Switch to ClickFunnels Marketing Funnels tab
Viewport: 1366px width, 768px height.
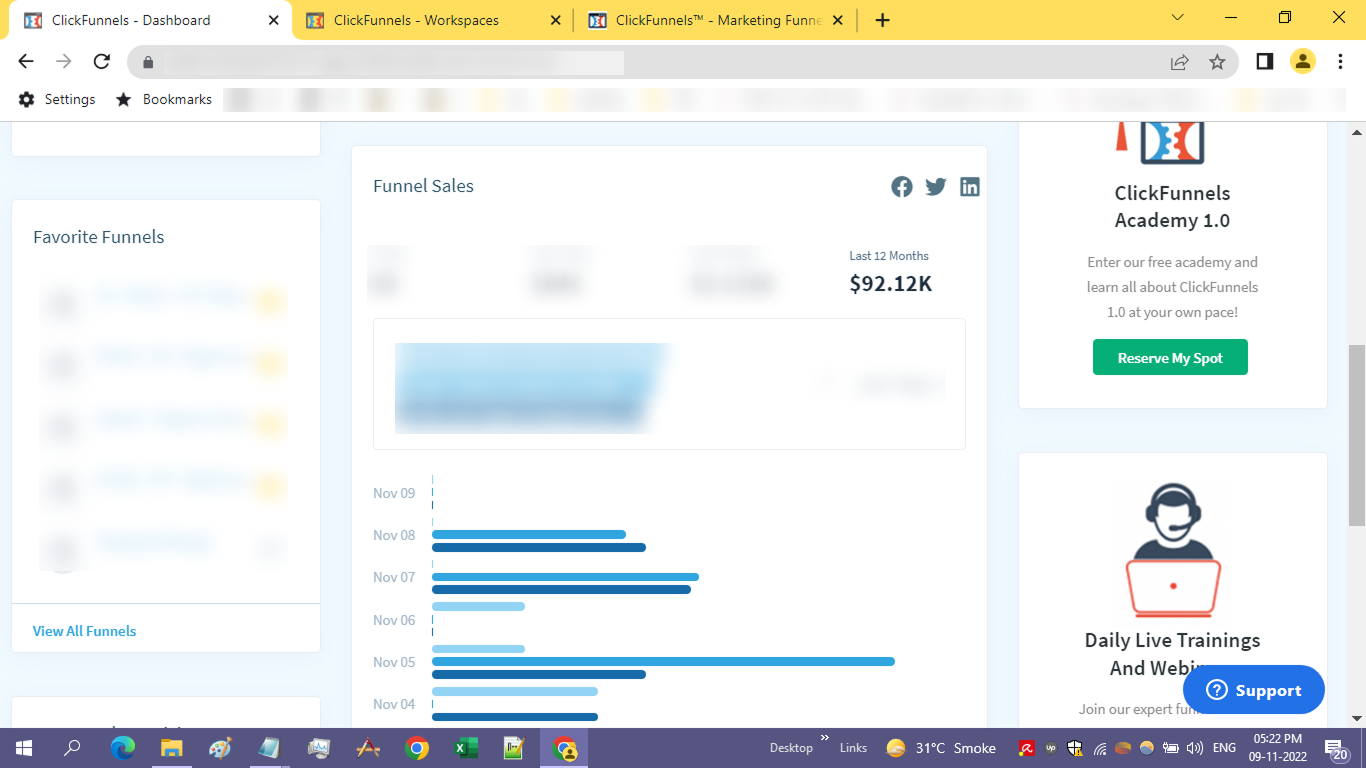pyautogui.click(x=715, y=20)
